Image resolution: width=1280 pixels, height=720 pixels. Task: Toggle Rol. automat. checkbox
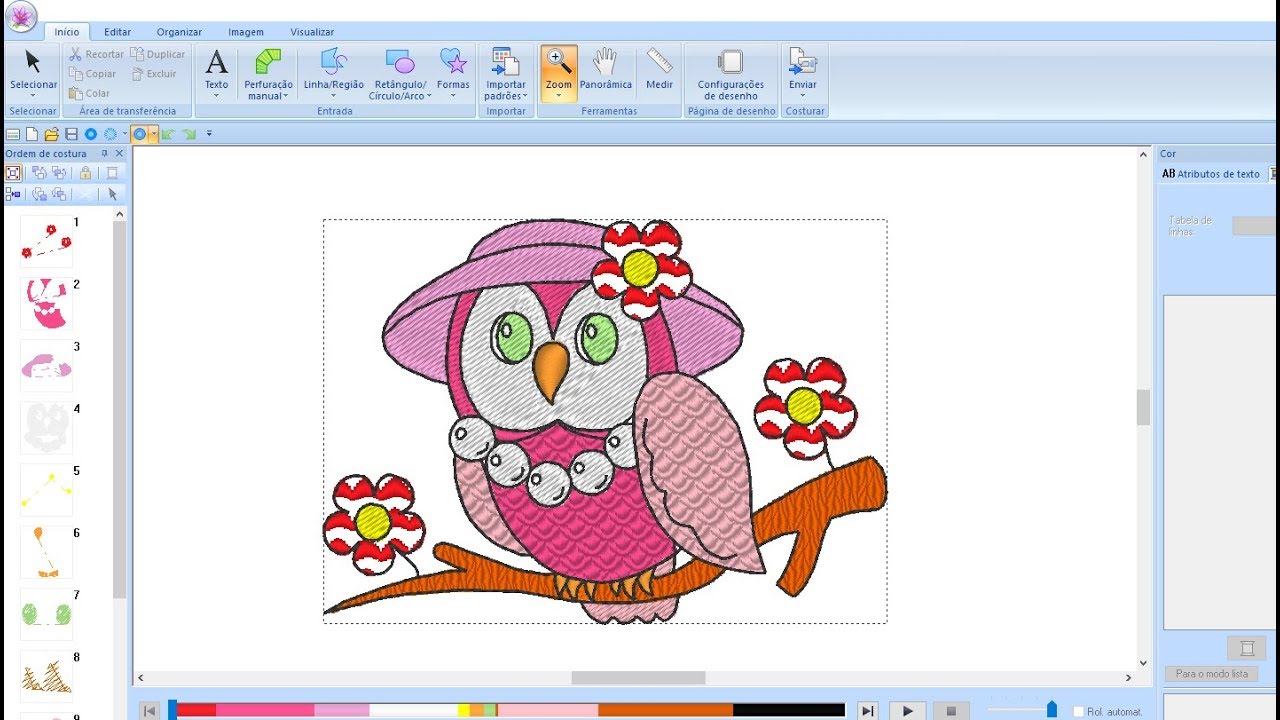[x=1078, y=711]
